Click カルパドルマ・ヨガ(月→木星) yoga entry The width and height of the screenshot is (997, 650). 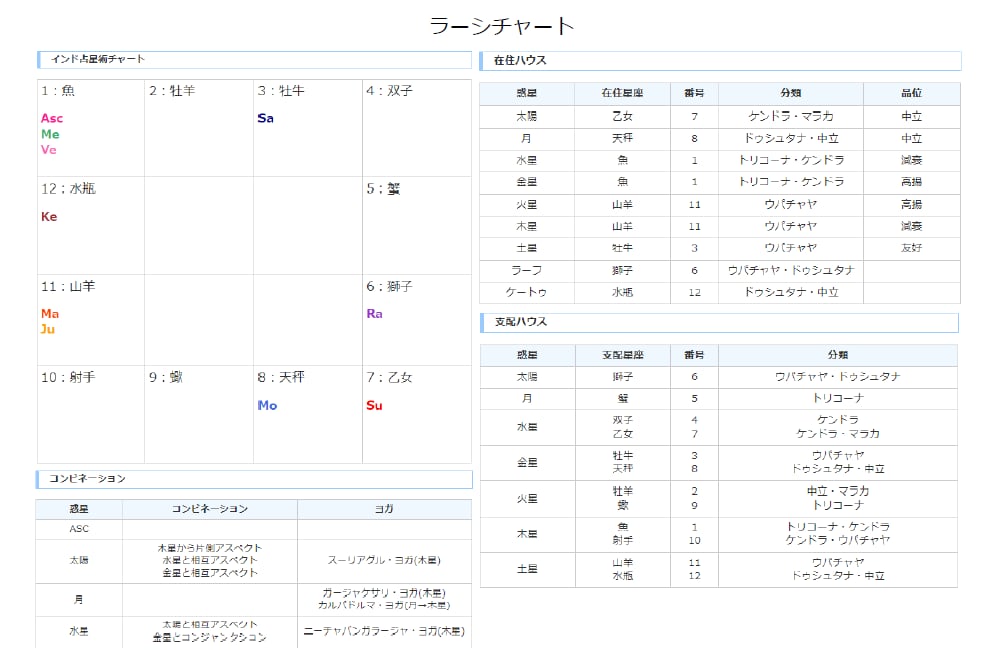click(x=384, y=605)
